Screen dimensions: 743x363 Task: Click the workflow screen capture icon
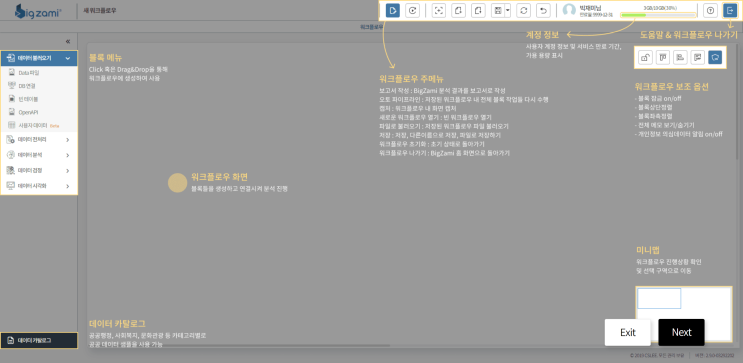tap(439, 10)
